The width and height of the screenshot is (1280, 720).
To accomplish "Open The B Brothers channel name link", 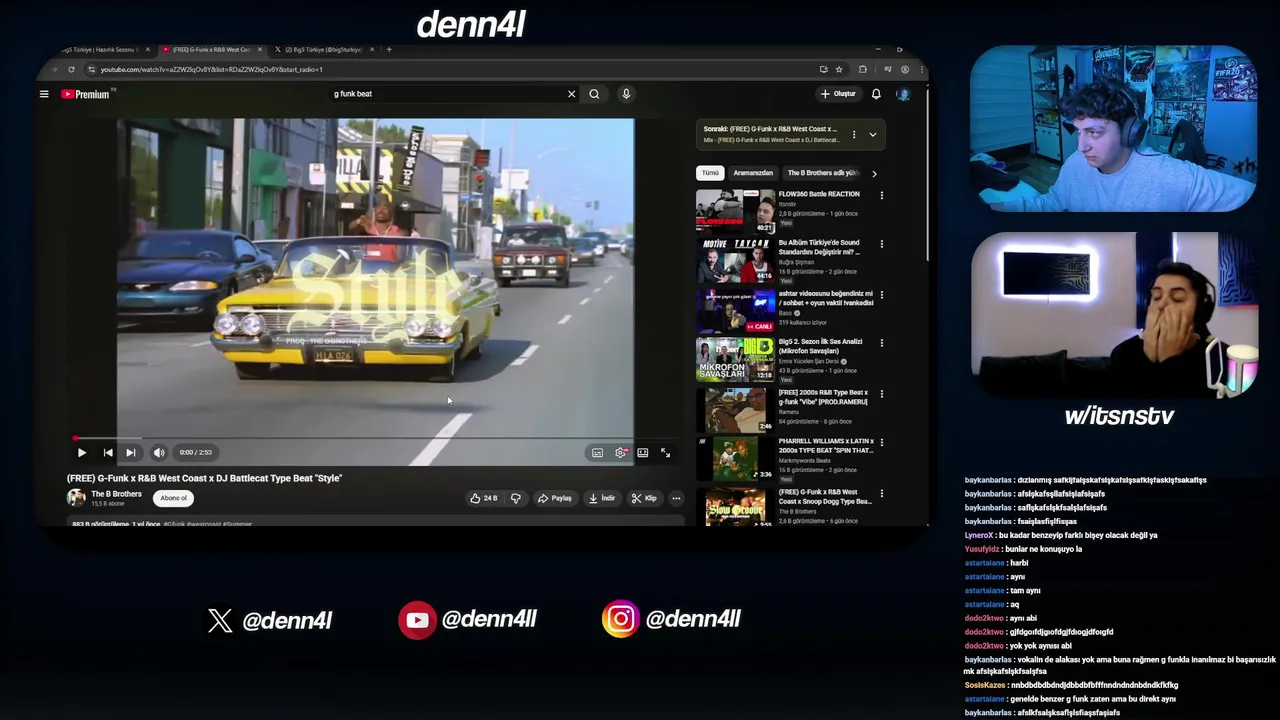I will click(x=117, y=494).
